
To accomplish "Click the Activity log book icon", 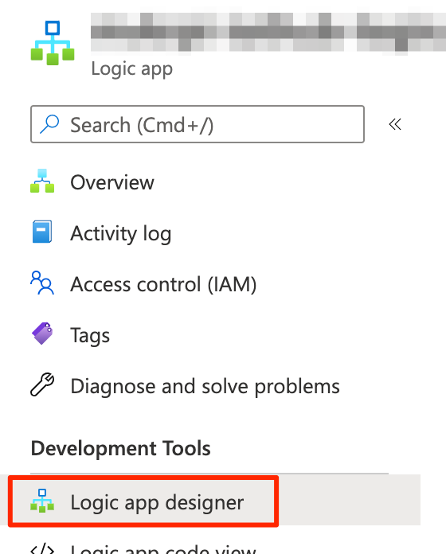I will coord(42,232).
